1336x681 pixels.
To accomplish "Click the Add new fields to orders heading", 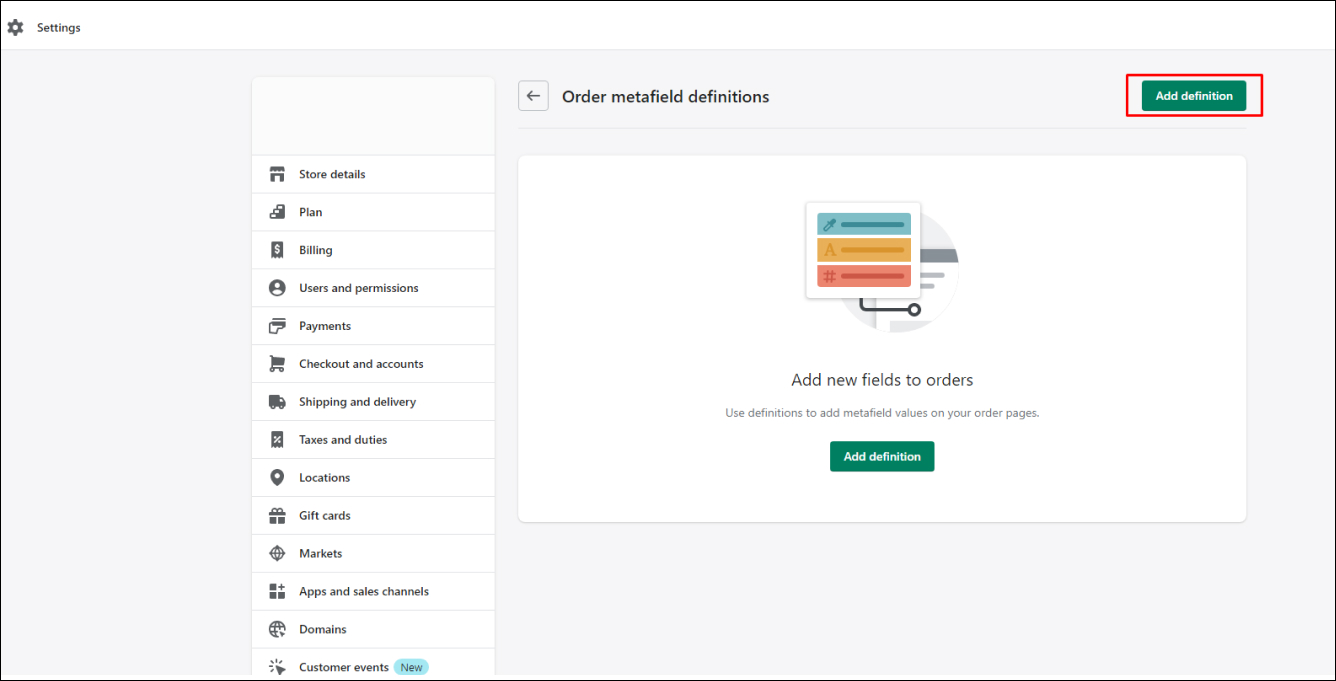I will (x=882, y=380).
